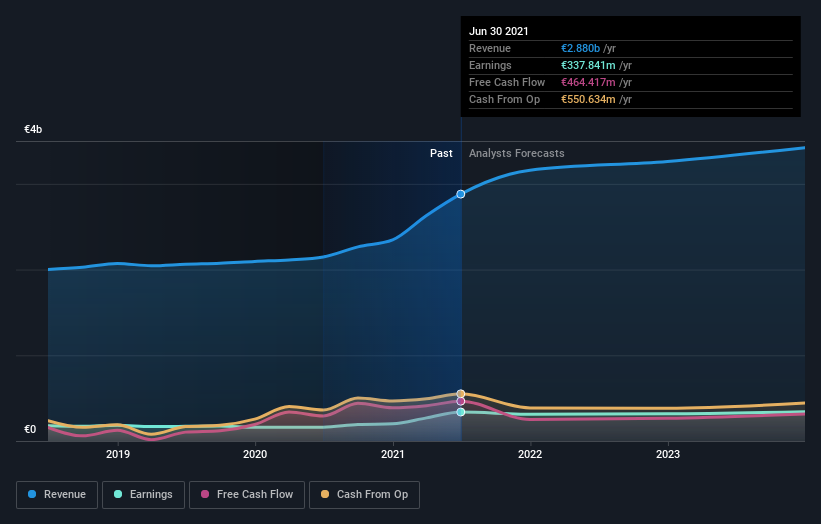Click the blue Revenue data point marker
This screenshot has width=821, height=524.
[x=460, y=194]
